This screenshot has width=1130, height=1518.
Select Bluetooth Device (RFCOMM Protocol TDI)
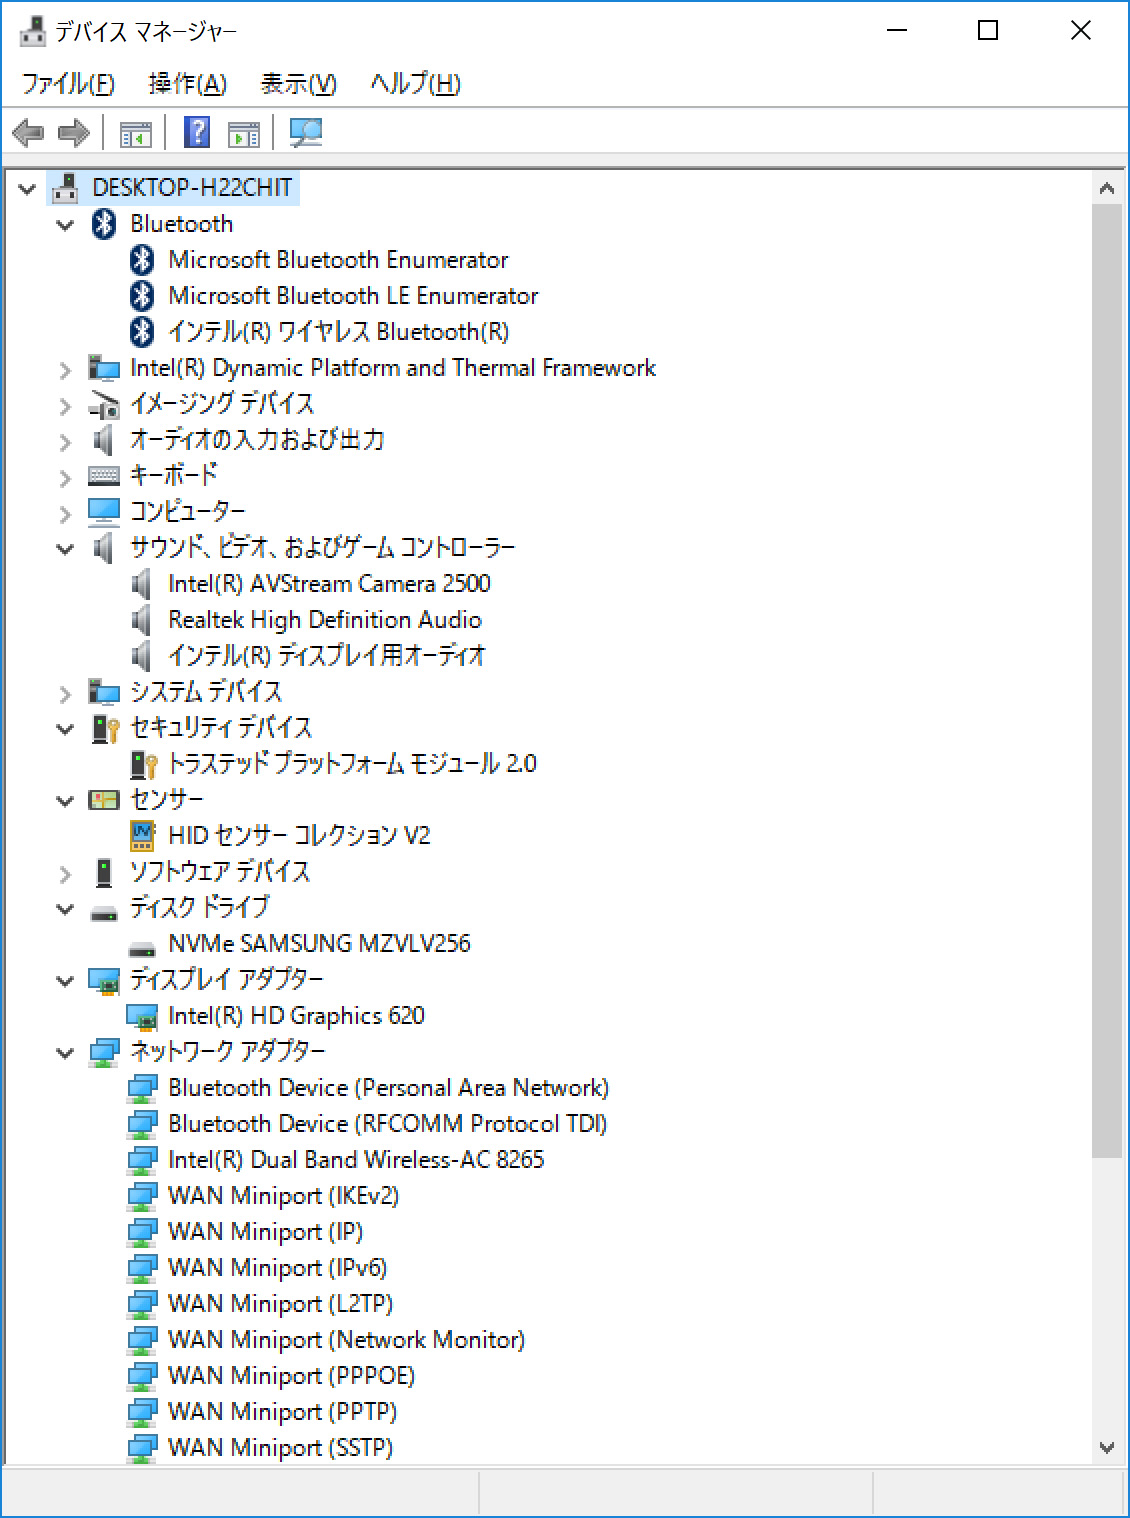(x=387, y=1124)
